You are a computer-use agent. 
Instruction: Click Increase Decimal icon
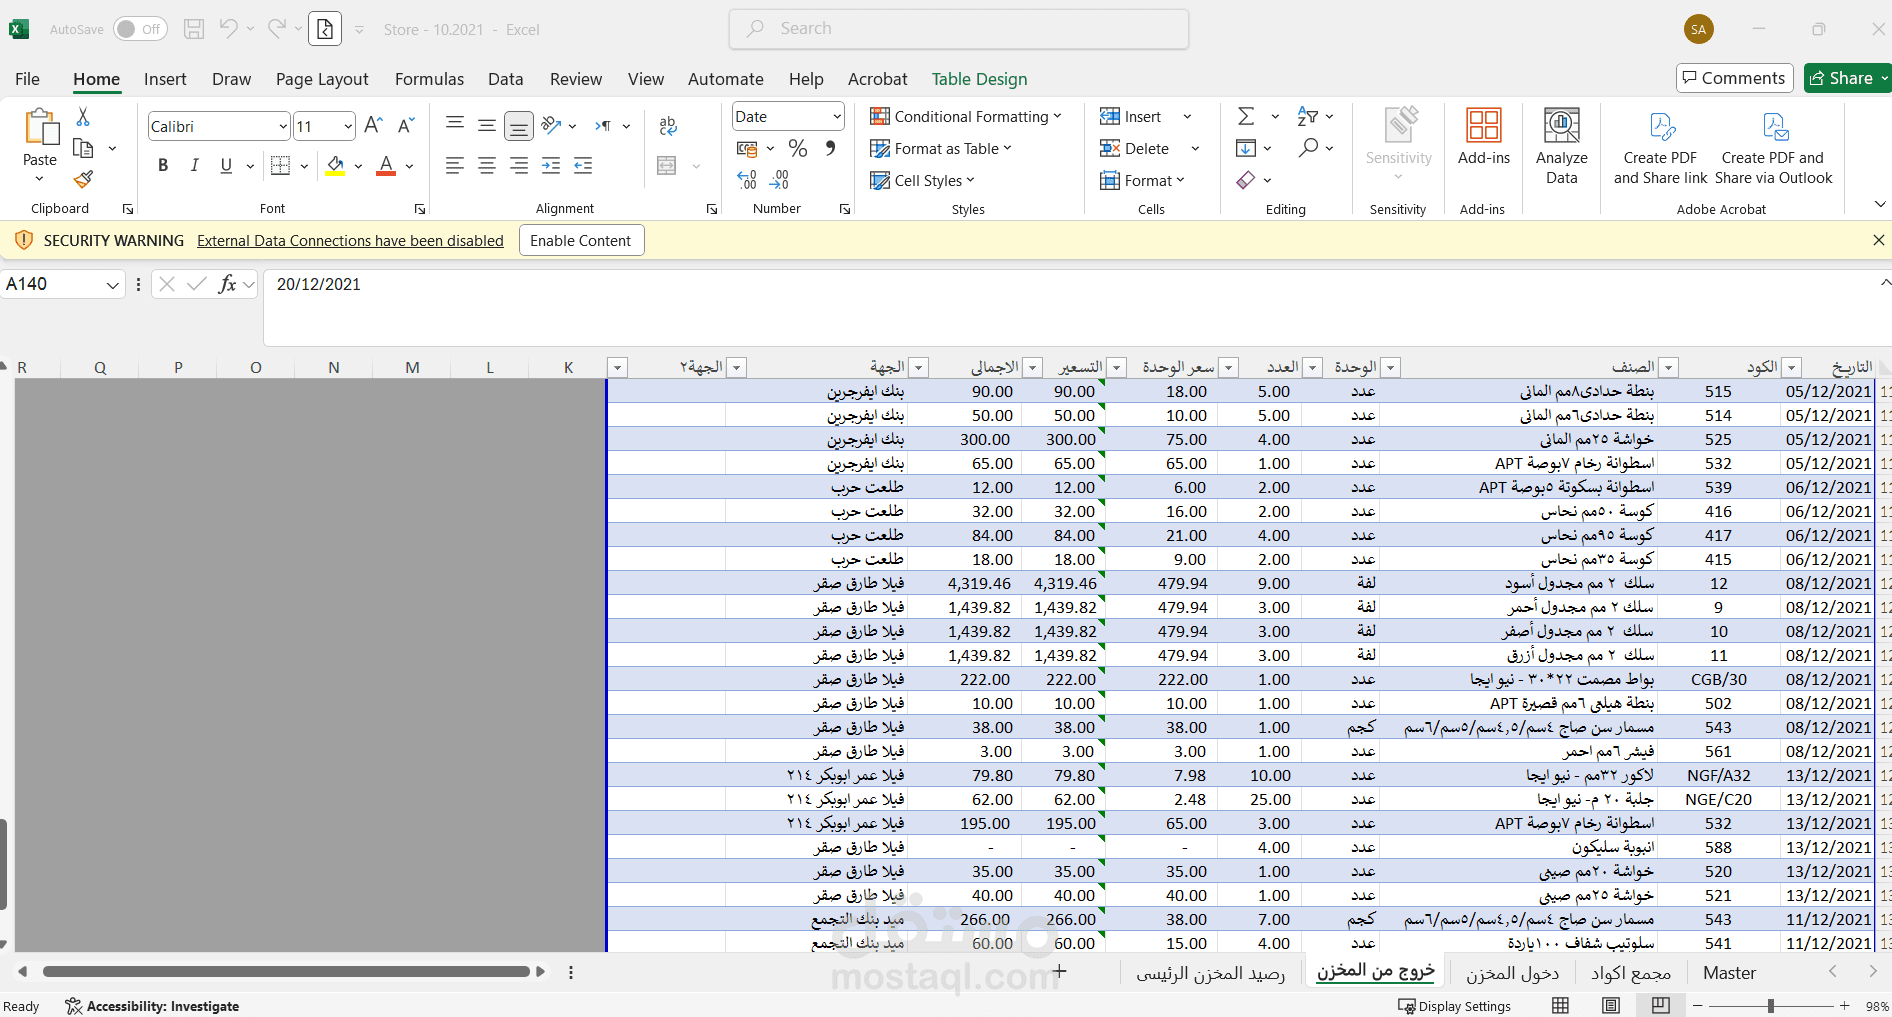[x=748, y=179]
